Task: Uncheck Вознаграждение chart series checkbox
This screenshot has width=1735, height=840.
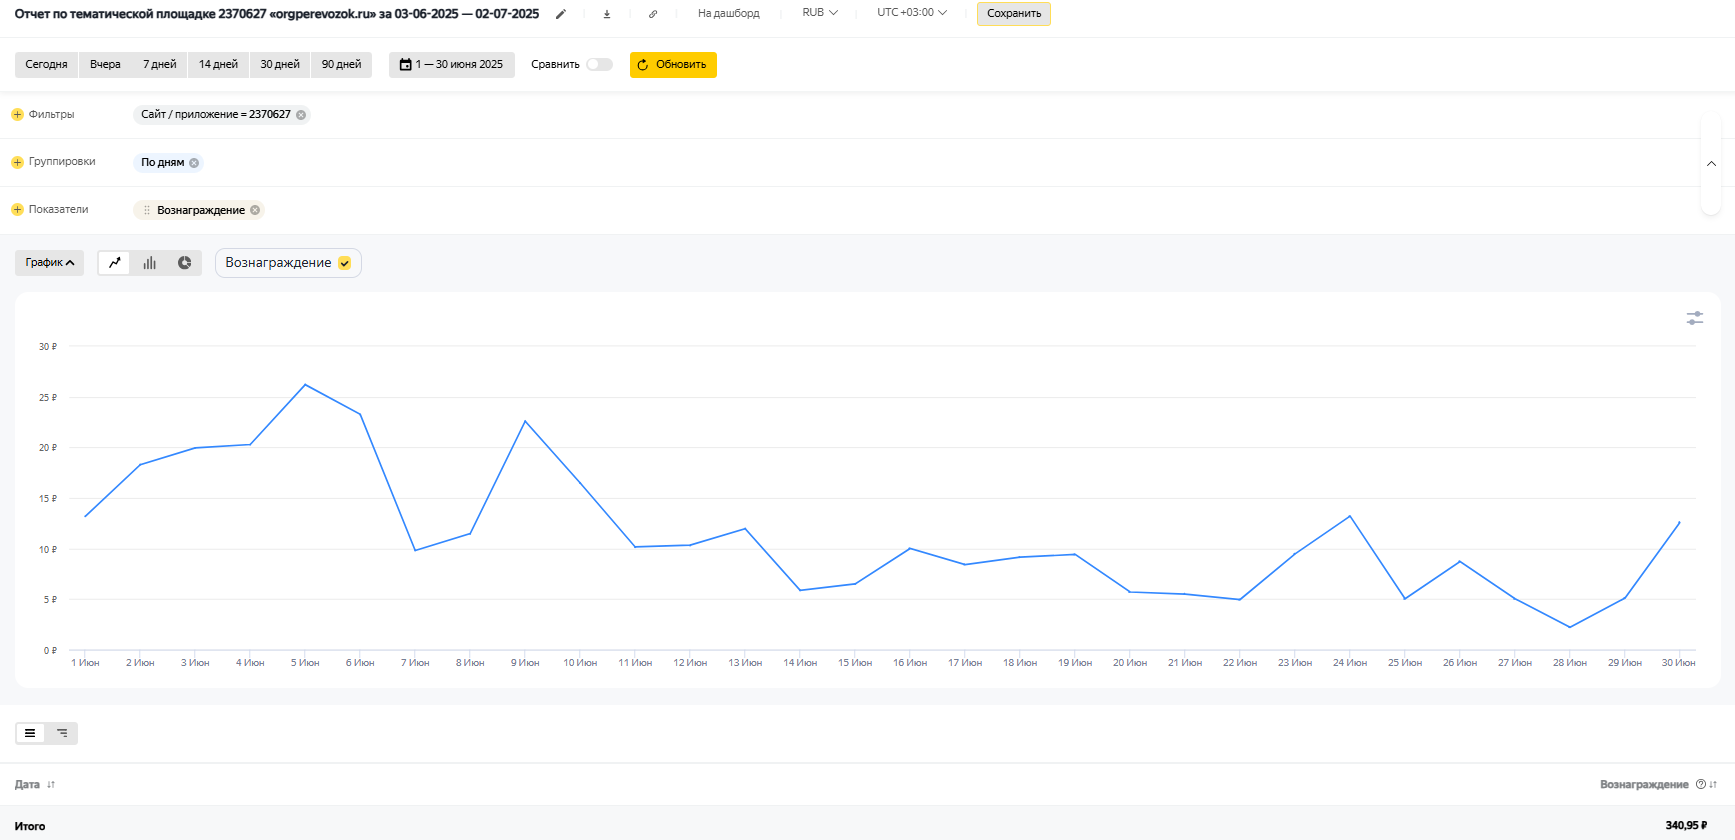Action: (345, 263)
